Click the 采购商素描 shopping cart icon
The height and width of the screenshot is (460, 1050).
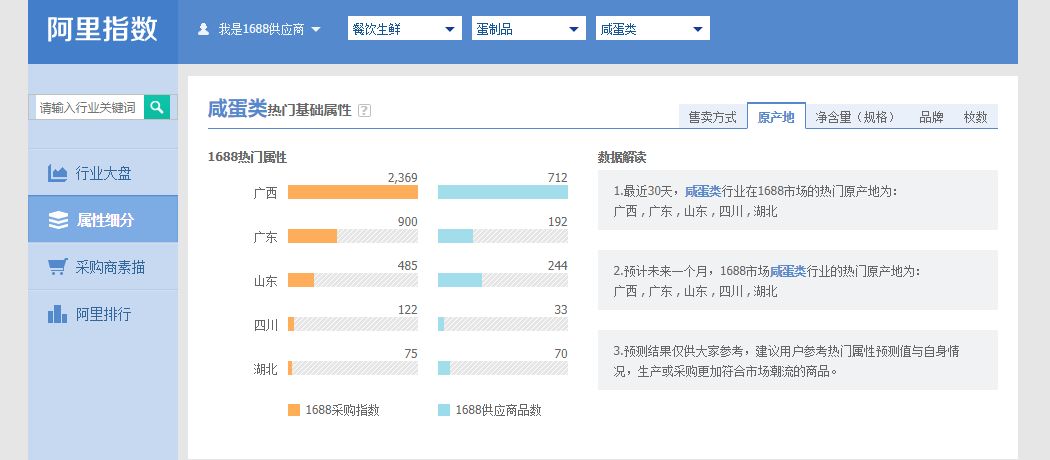58,267
